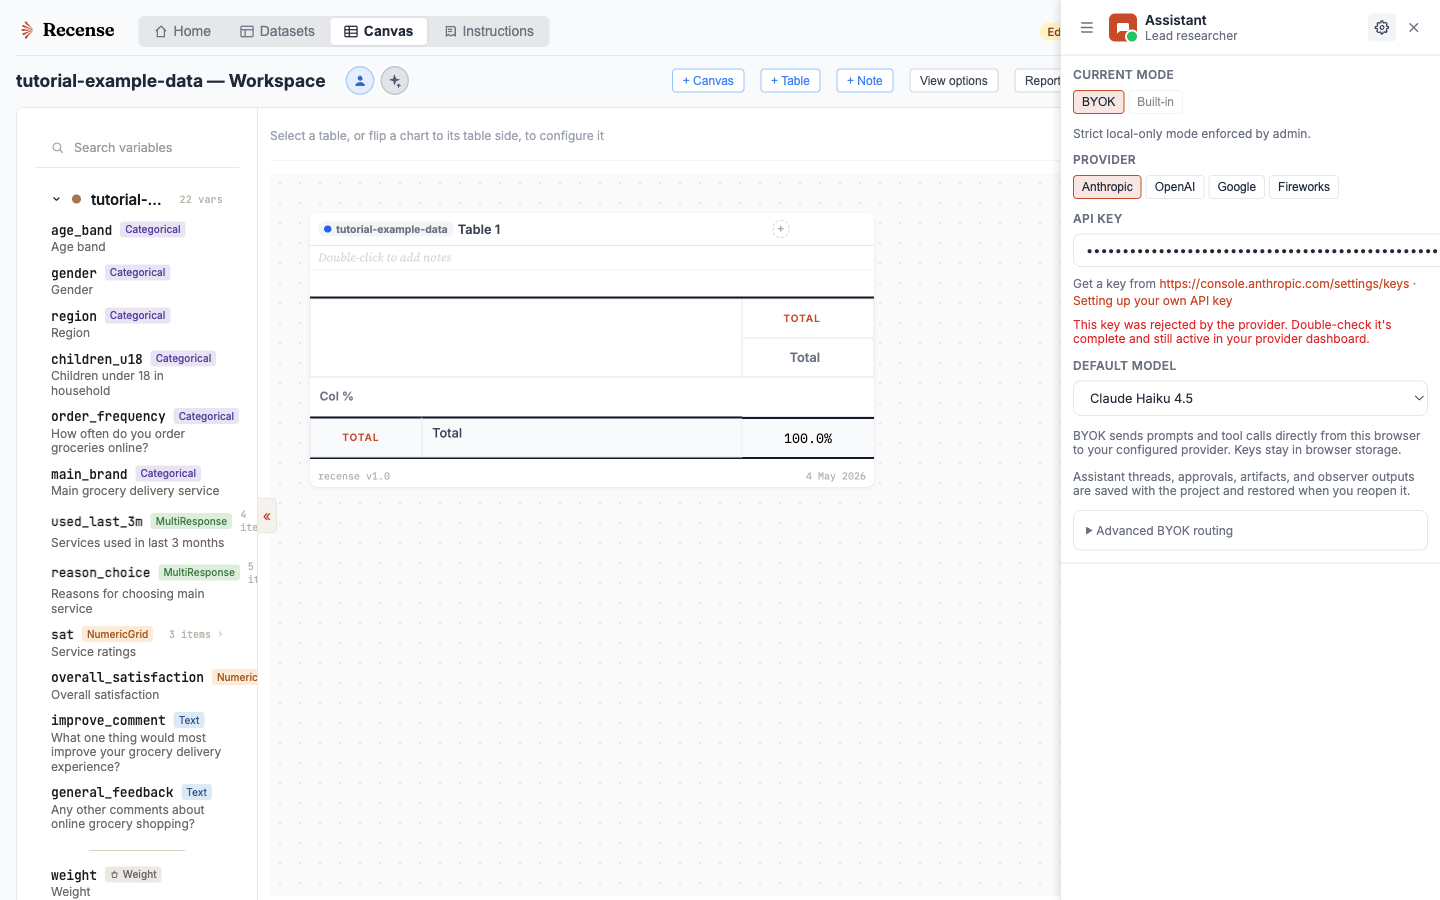The image size is (1440, 900).
Task: Open View options
Action: click(954, 81)
